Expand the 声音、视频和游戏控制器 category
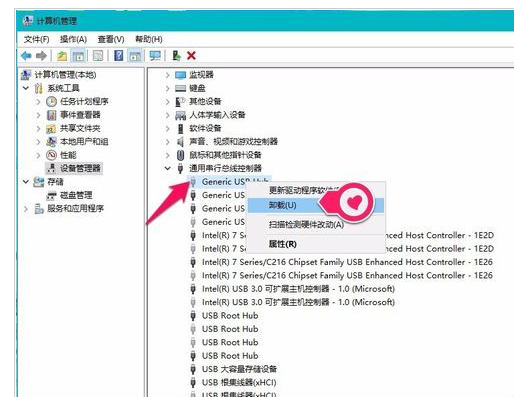Viewport: 514px width, 397px height. [x=168, y=142]
